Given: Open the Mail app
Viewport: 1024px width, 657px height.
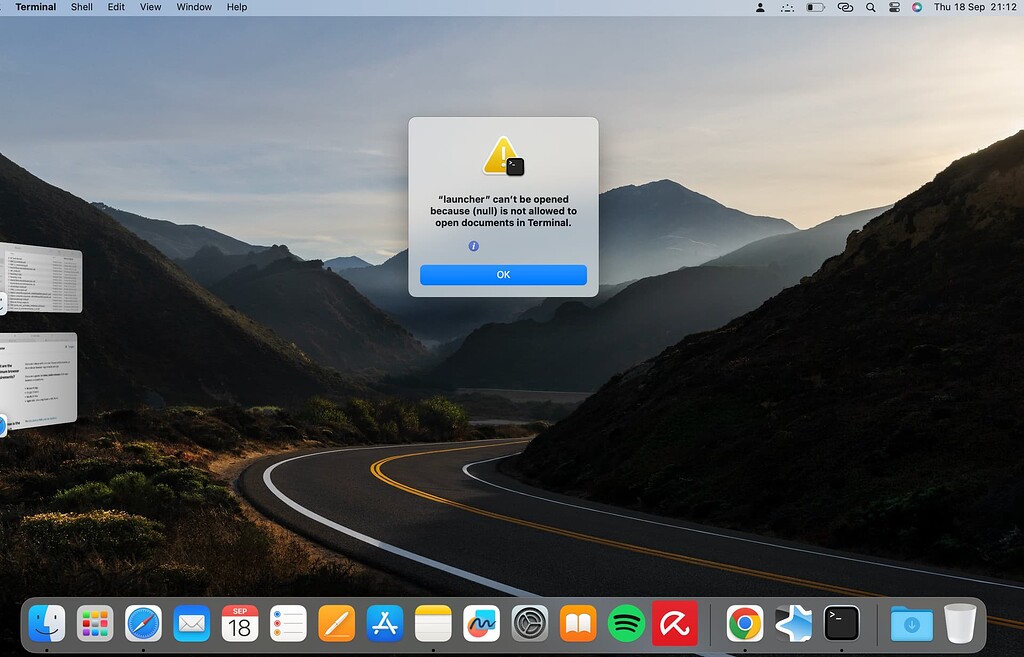Looking at the screenshot, I should (191, 623).
